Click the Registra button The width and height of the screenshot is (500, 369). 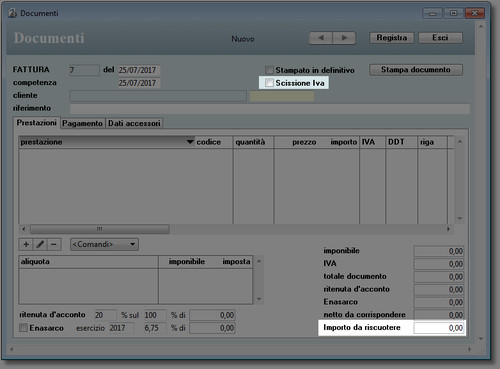click(392, 38)
